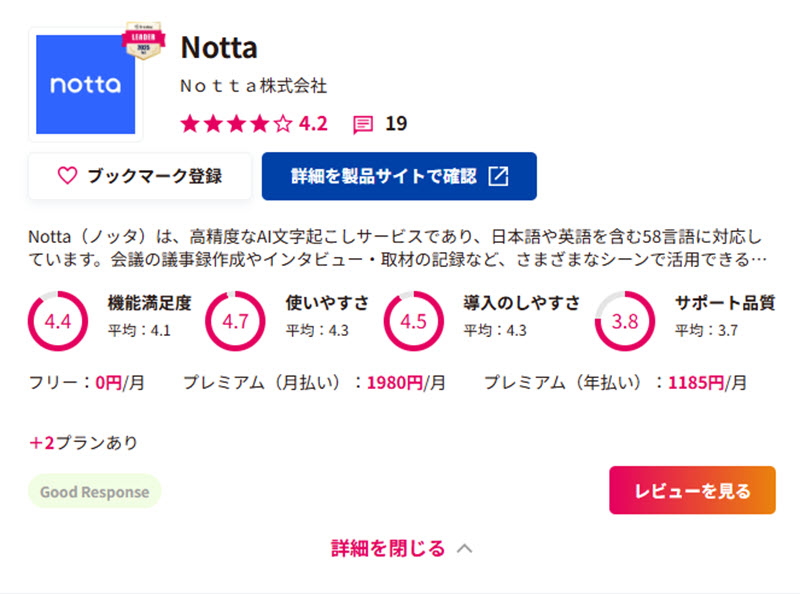
Task: Click the Notta logo icon
Action: point(85,85)
